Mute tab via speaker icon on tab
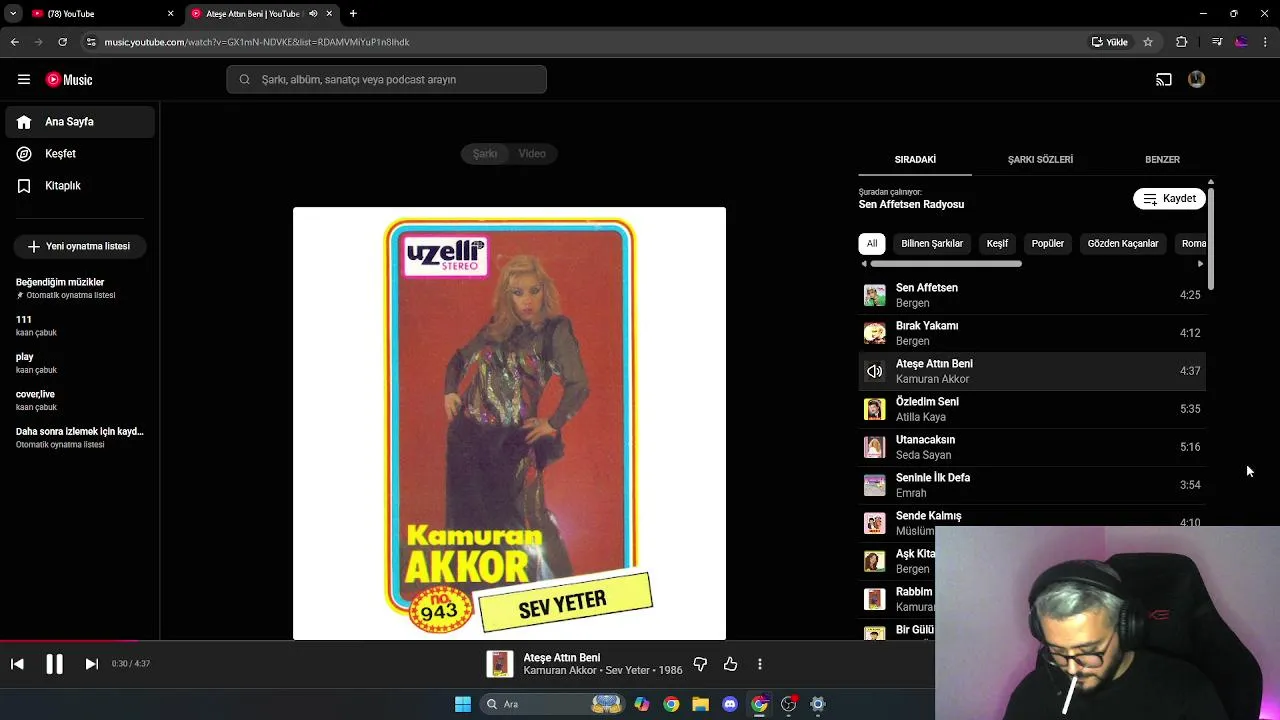Image resolution: width=1280 pixels, height=720 pixels. (x=313, y=14)
